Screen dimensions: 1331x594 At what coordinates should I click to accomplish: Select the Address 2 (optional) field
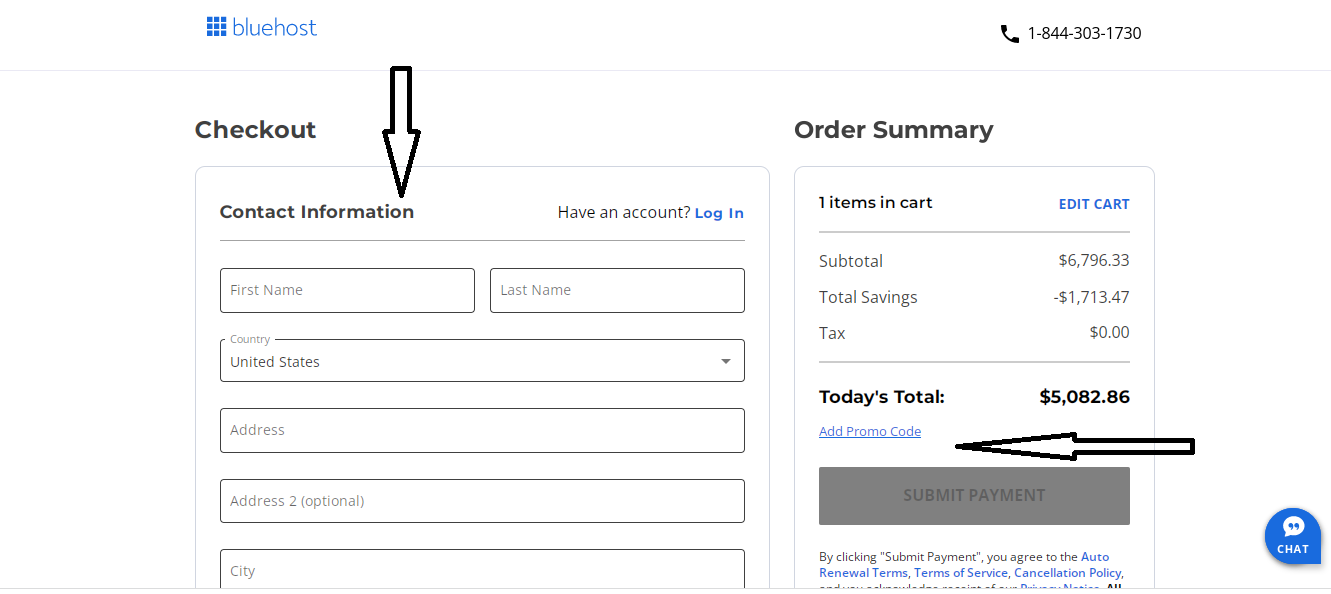coord(482,501)
